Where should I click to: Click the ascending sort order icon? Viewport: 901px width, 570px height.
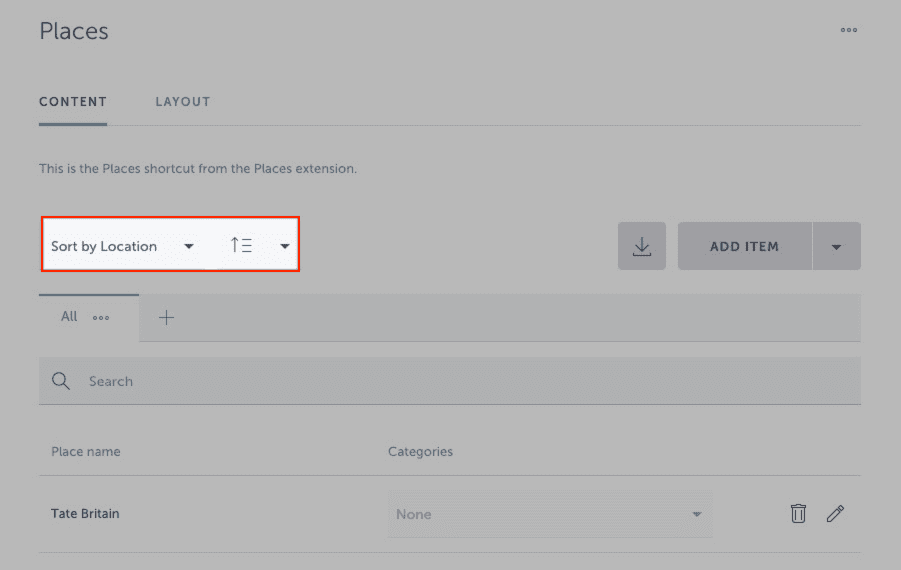pos(241,246)
